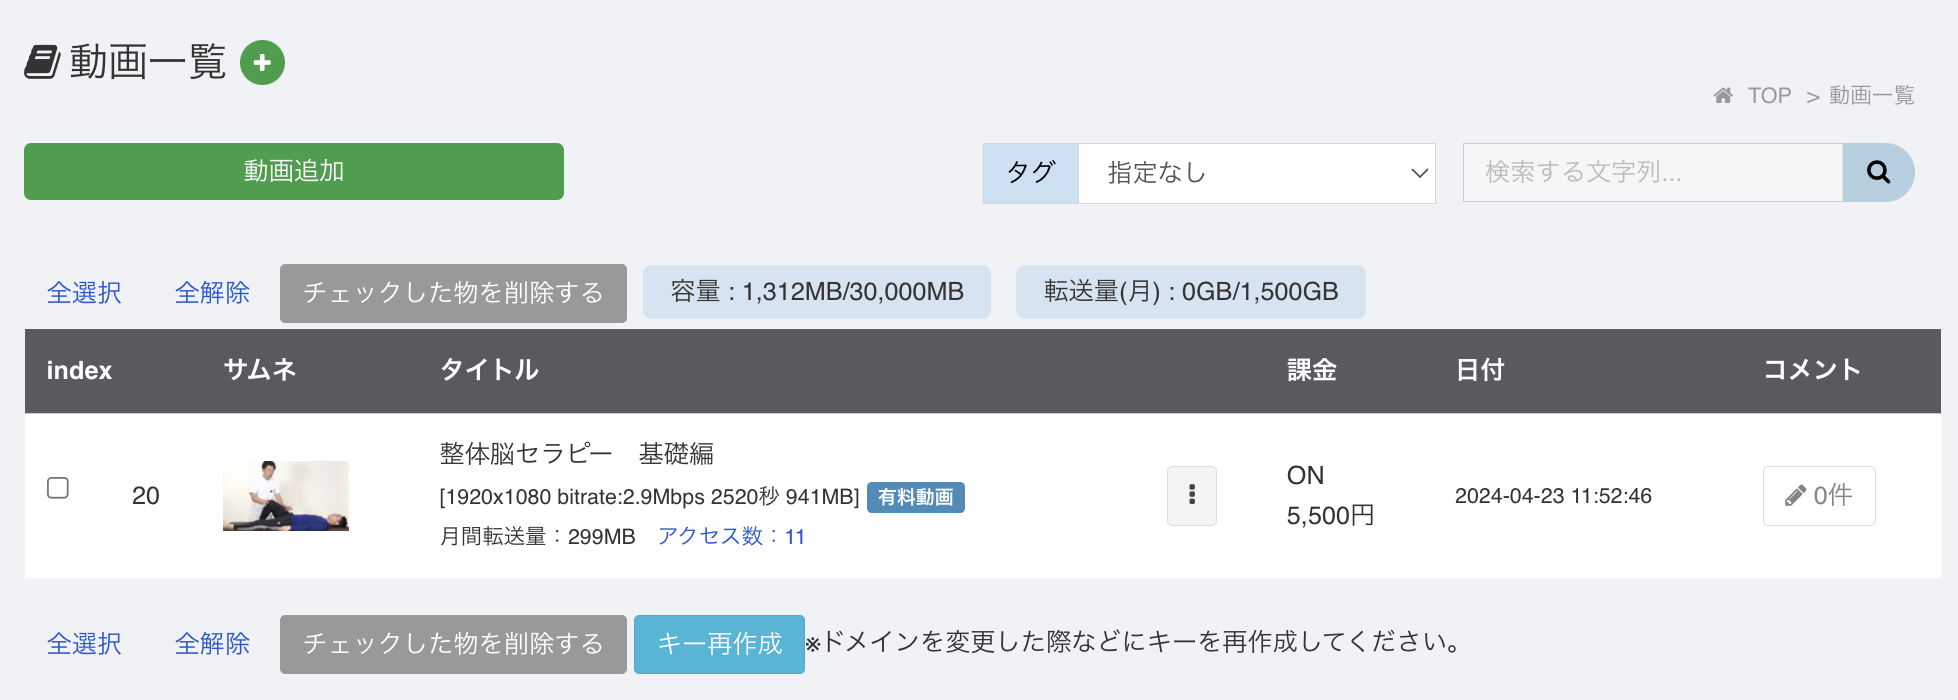This screenshot has height=700, width=1958.
Task: Click the アクセス数：11 link
Action: click(x=731, y=537)
